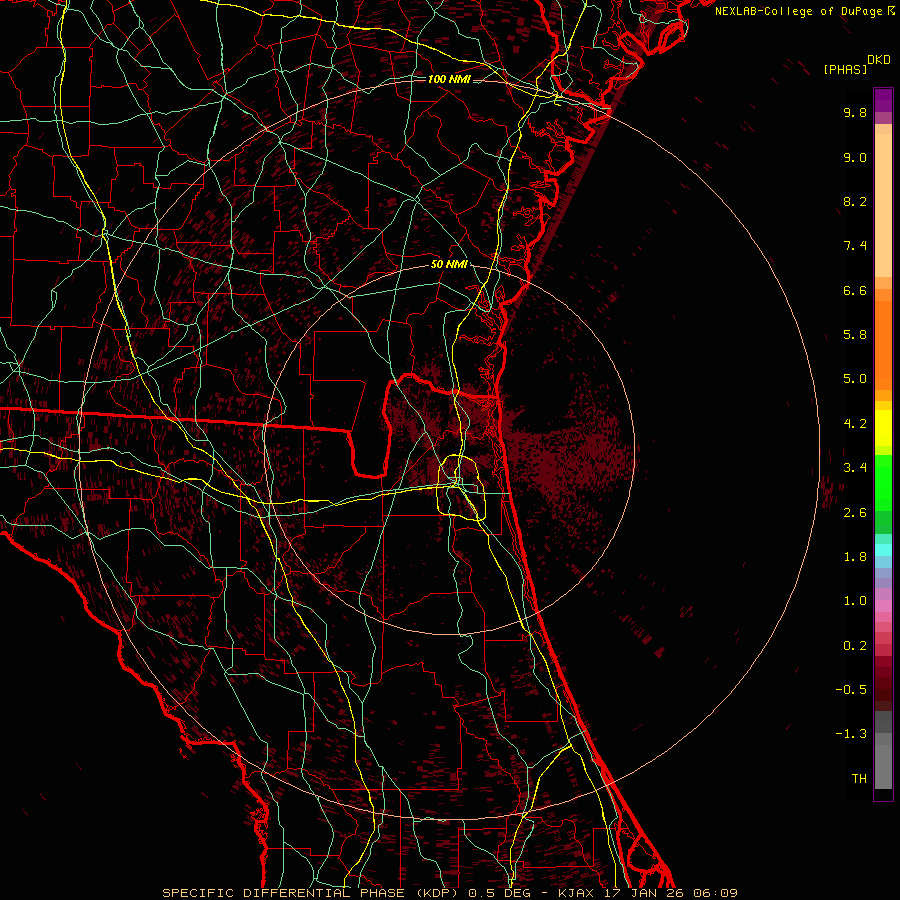
Task: Select the gray TH threshold swatch
Action: pyautogui.click(x=883, y=778)
